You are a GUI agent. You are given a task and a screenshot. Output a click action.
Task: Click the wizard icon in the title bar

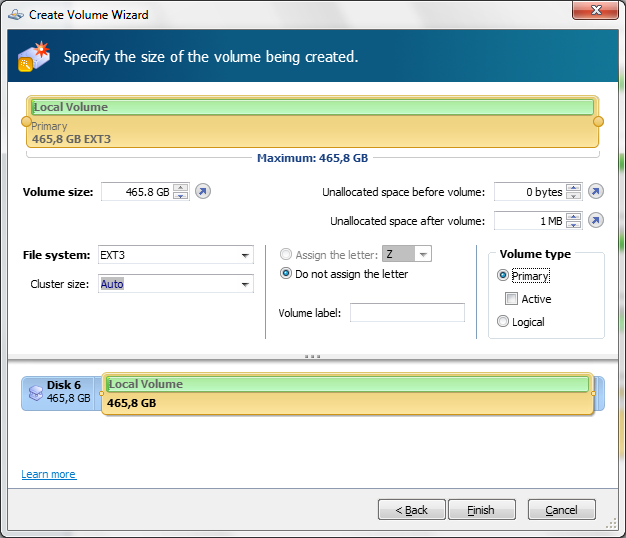[15, 15]
